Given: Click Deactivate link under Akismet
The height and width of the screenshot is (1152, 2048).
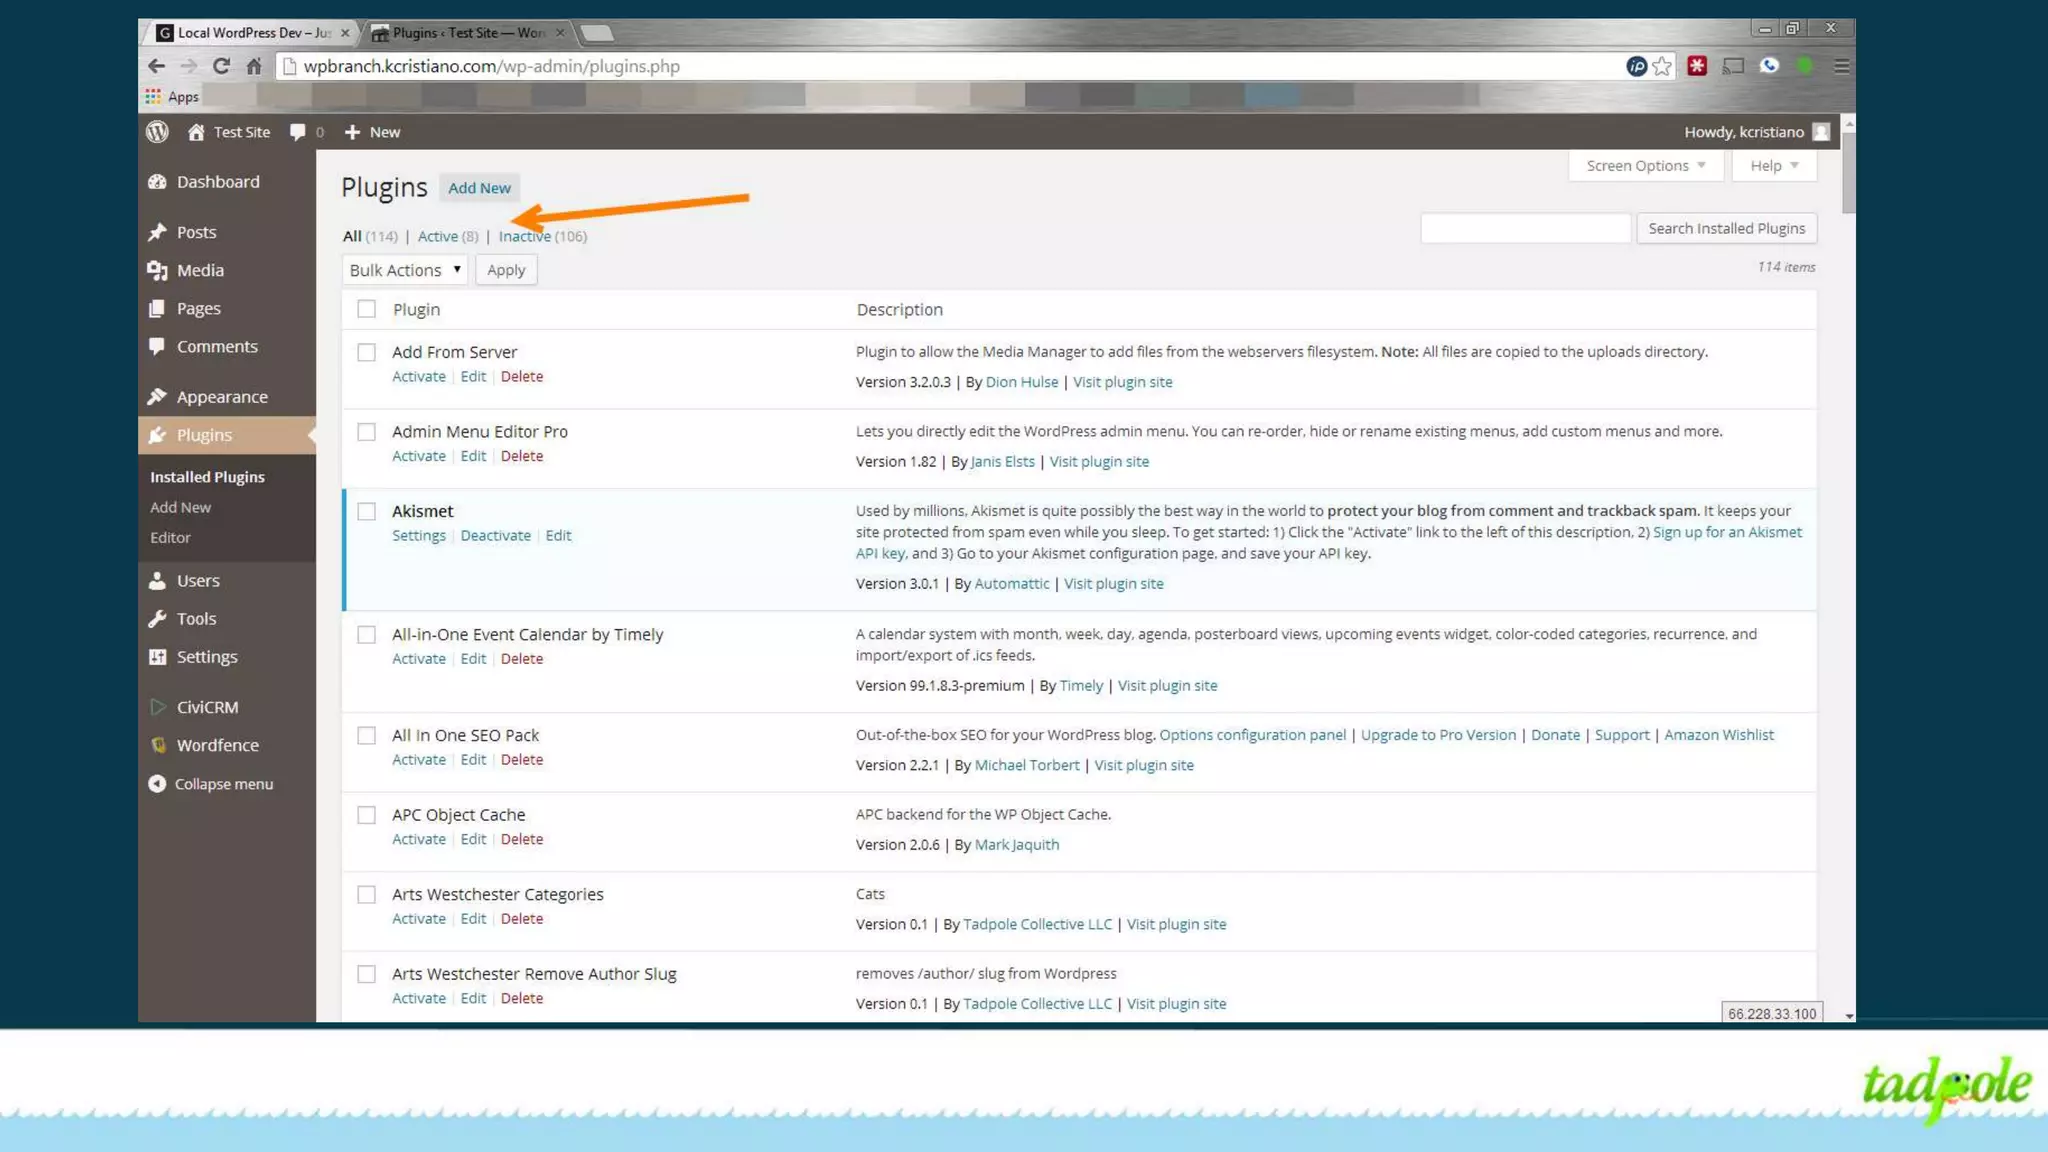Looking at the screenshot, I should (x=495, y=536).
